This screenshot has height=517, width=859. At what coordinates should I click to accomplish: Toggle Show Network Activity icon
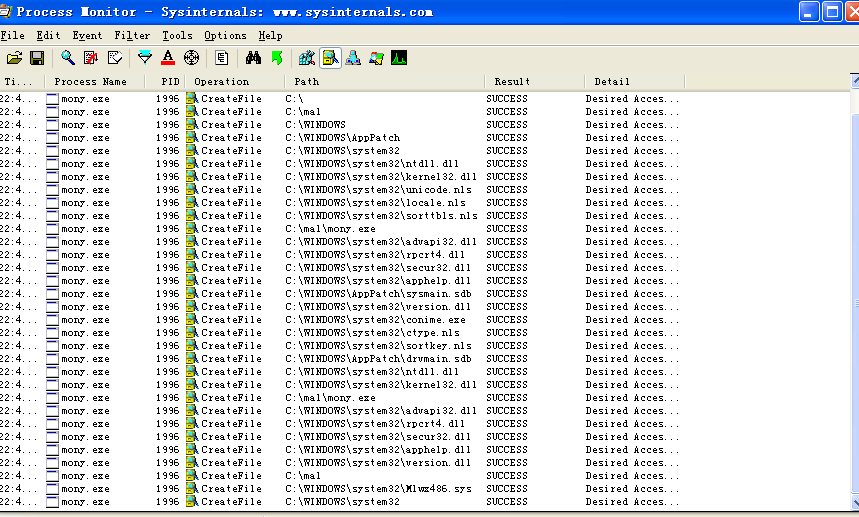(353, 58)
